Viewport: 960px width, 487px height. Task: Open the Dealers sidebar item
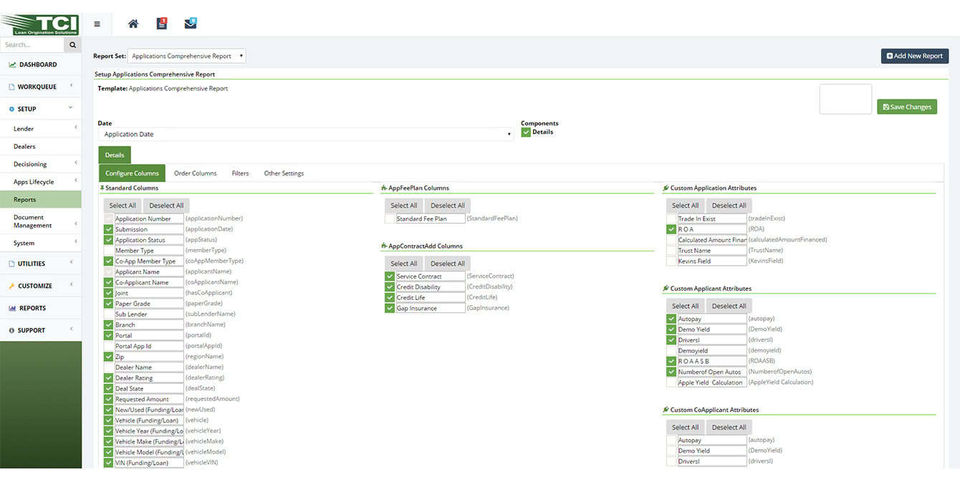24,146
